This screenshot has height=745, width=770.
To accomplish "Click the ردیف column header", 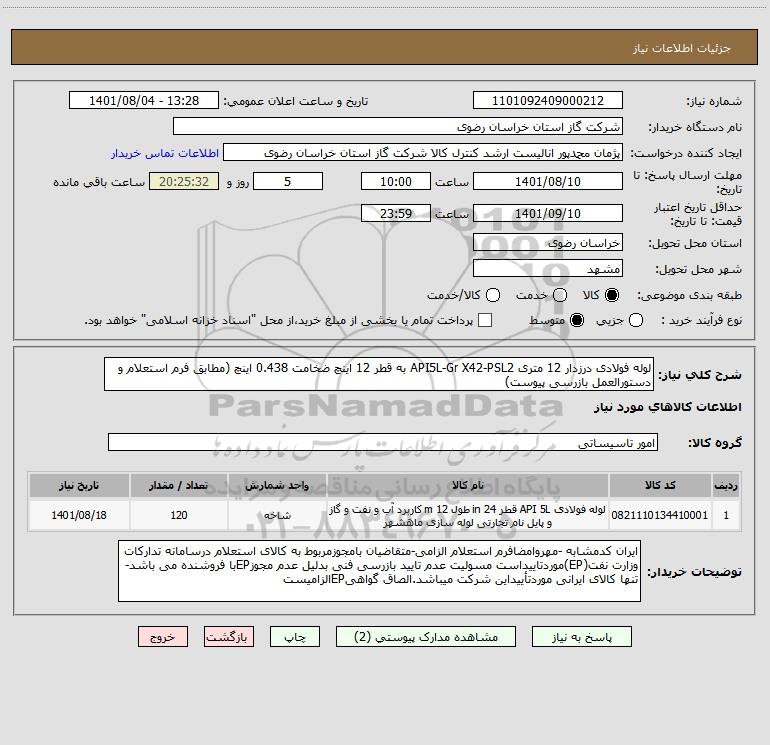I will click(x=726, y=486).
